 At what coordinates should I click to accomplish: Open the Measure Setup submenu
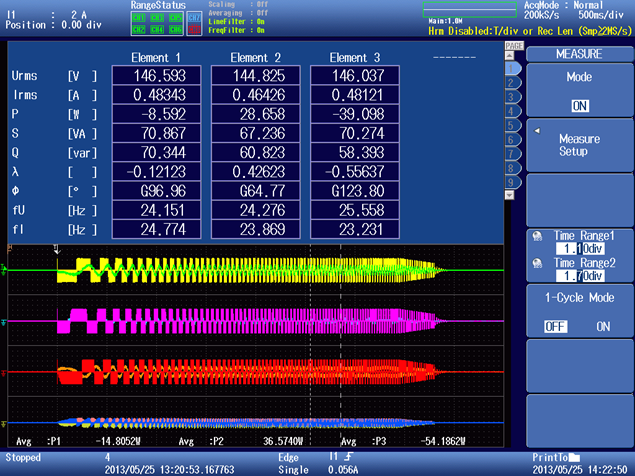[580, 145]
